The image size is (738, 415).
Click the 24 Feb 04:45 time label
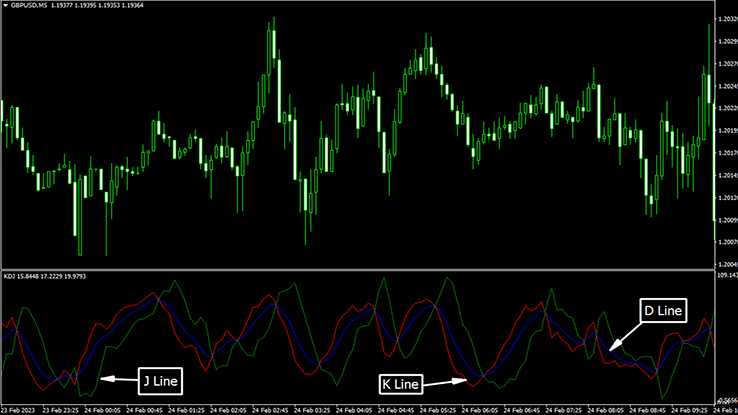[x=396, y=411]
